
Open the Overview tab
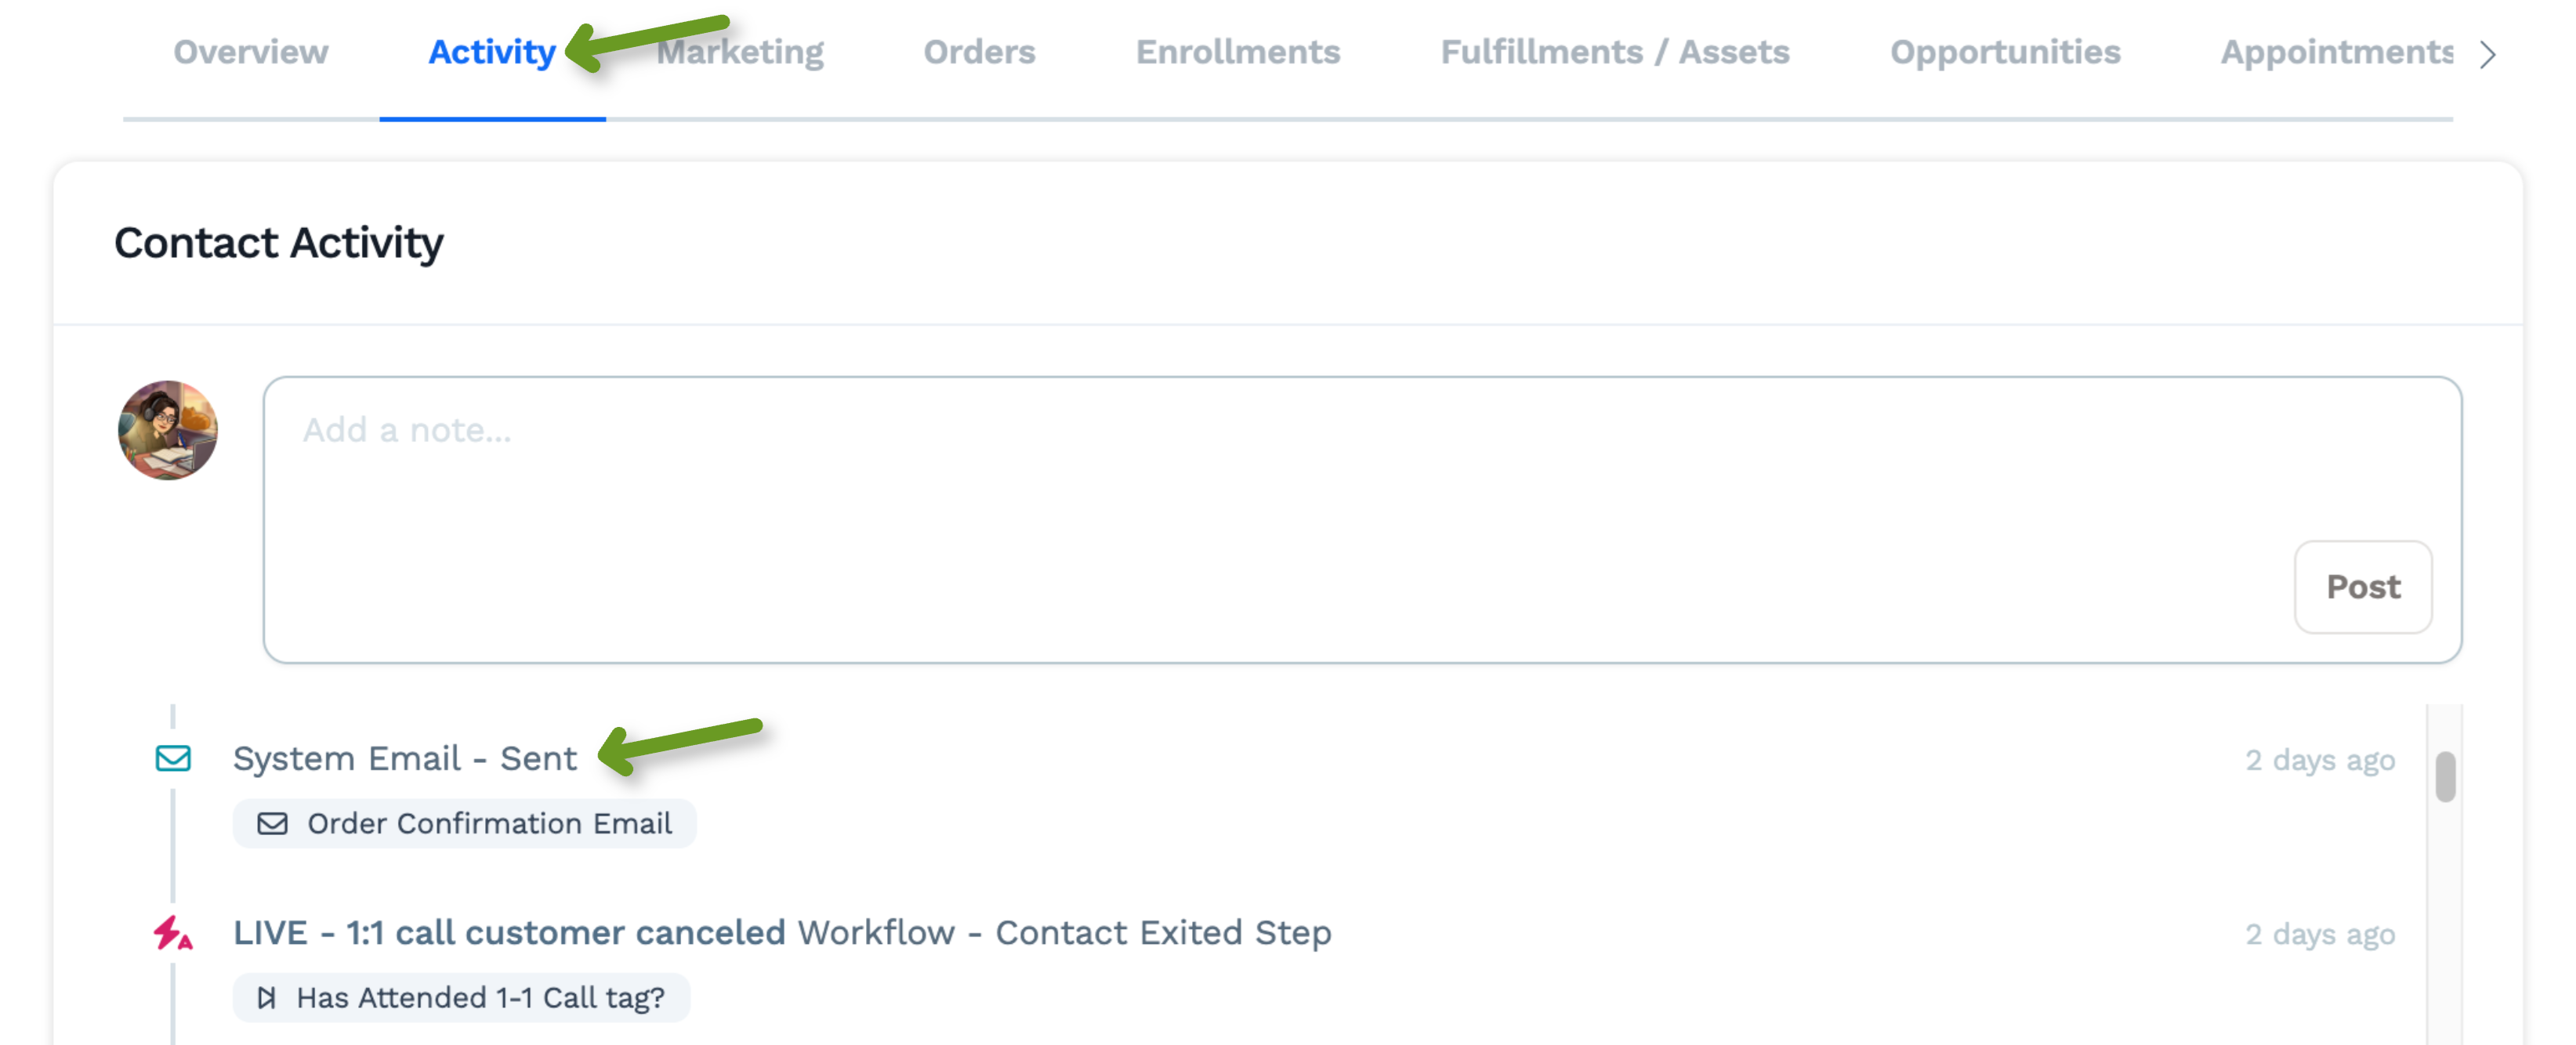click(x=250, y=52)
